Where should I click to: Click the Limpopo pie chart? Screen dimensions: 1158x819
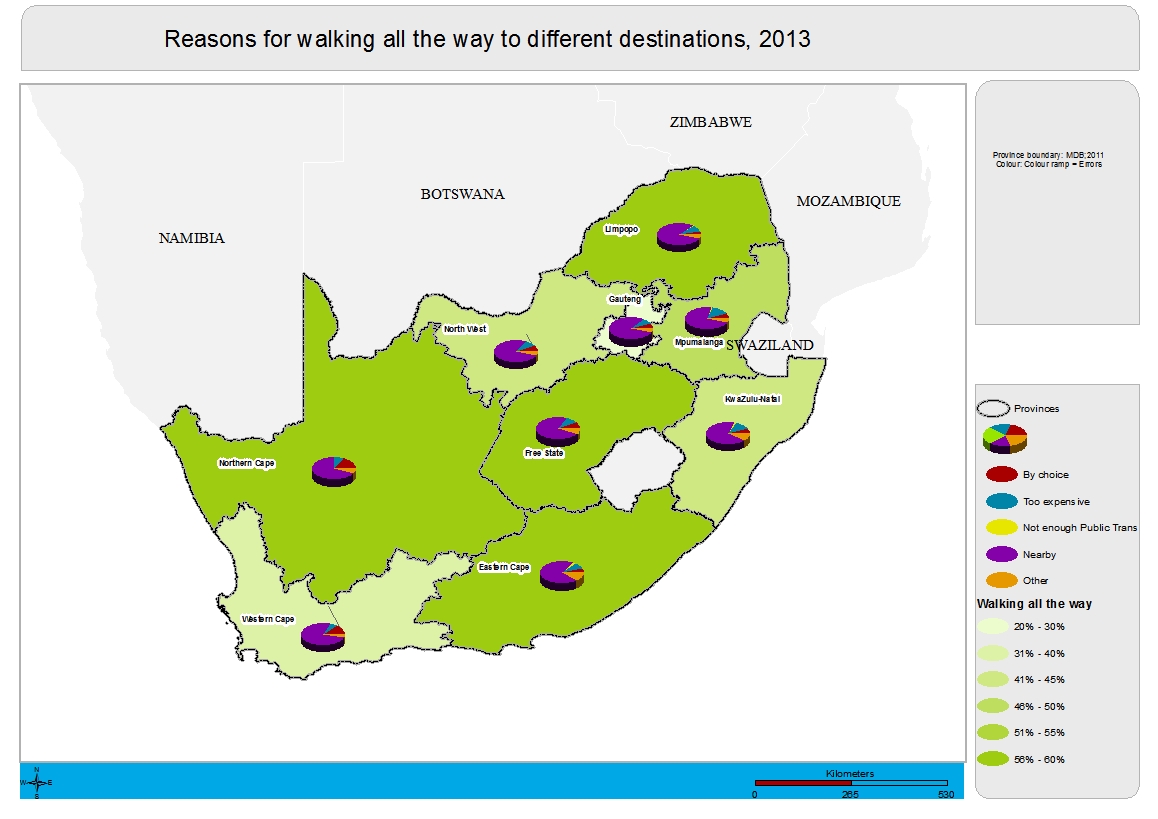pyautogui.click(x=679, y=237)
